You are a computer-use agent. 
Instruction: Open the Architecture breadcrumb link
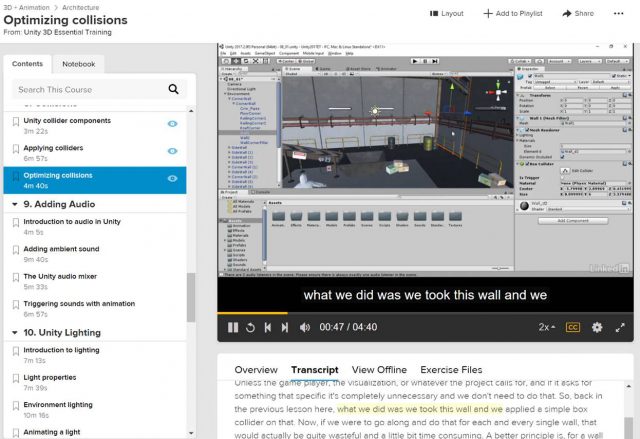click(x=80, y=7)
